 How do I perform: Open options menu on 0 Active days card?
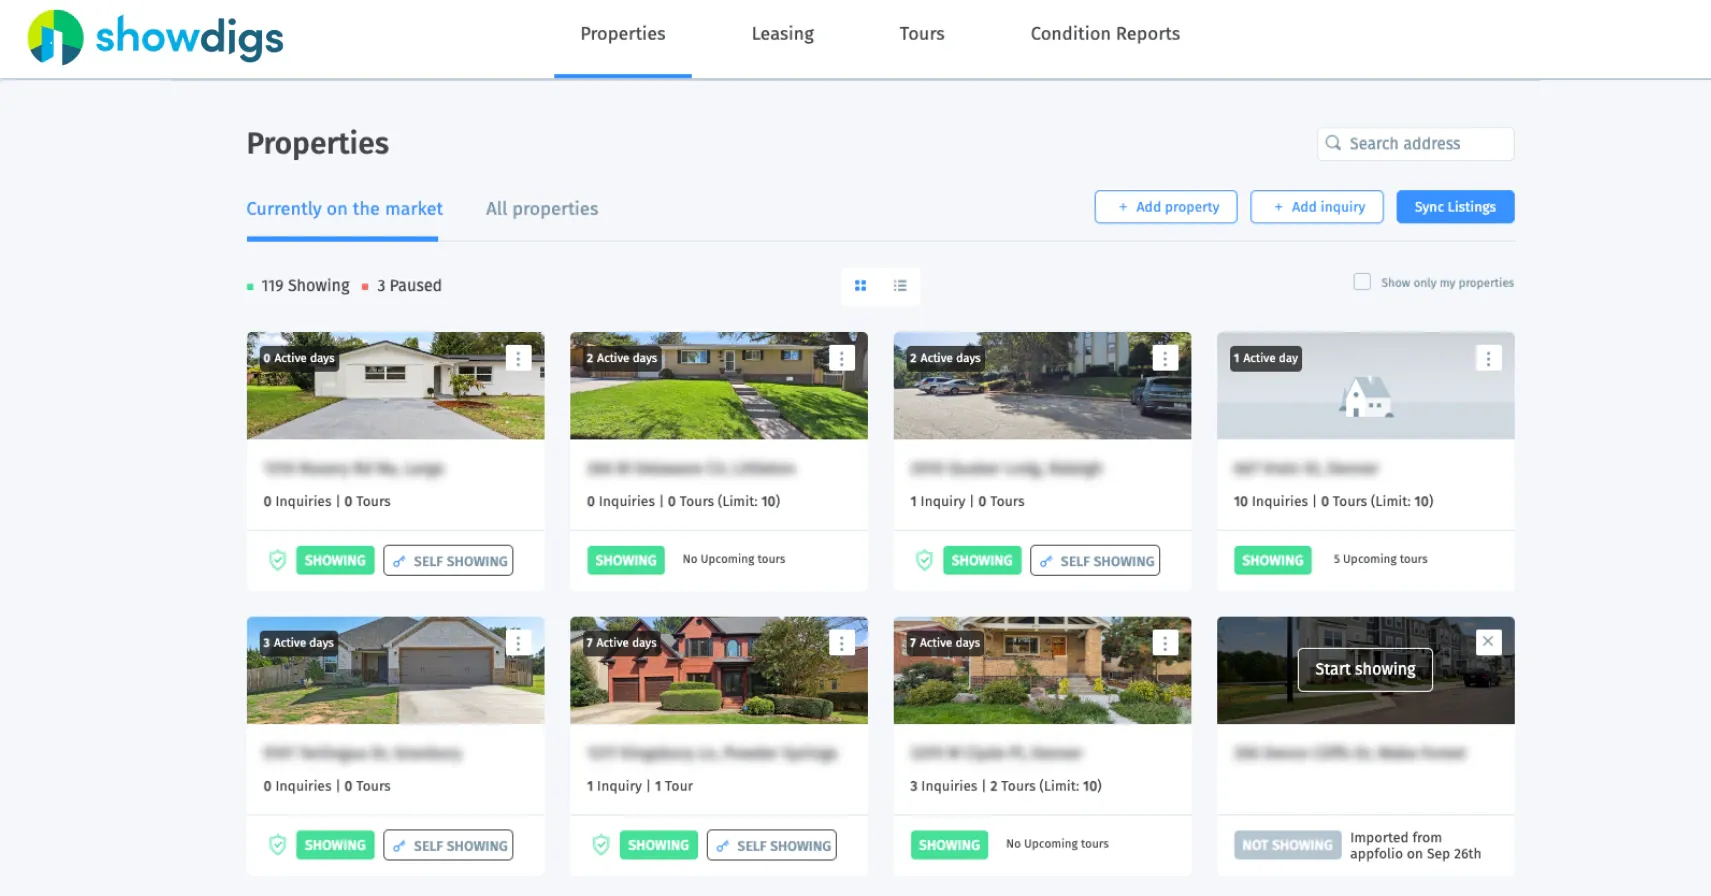(x=518, y=358)
